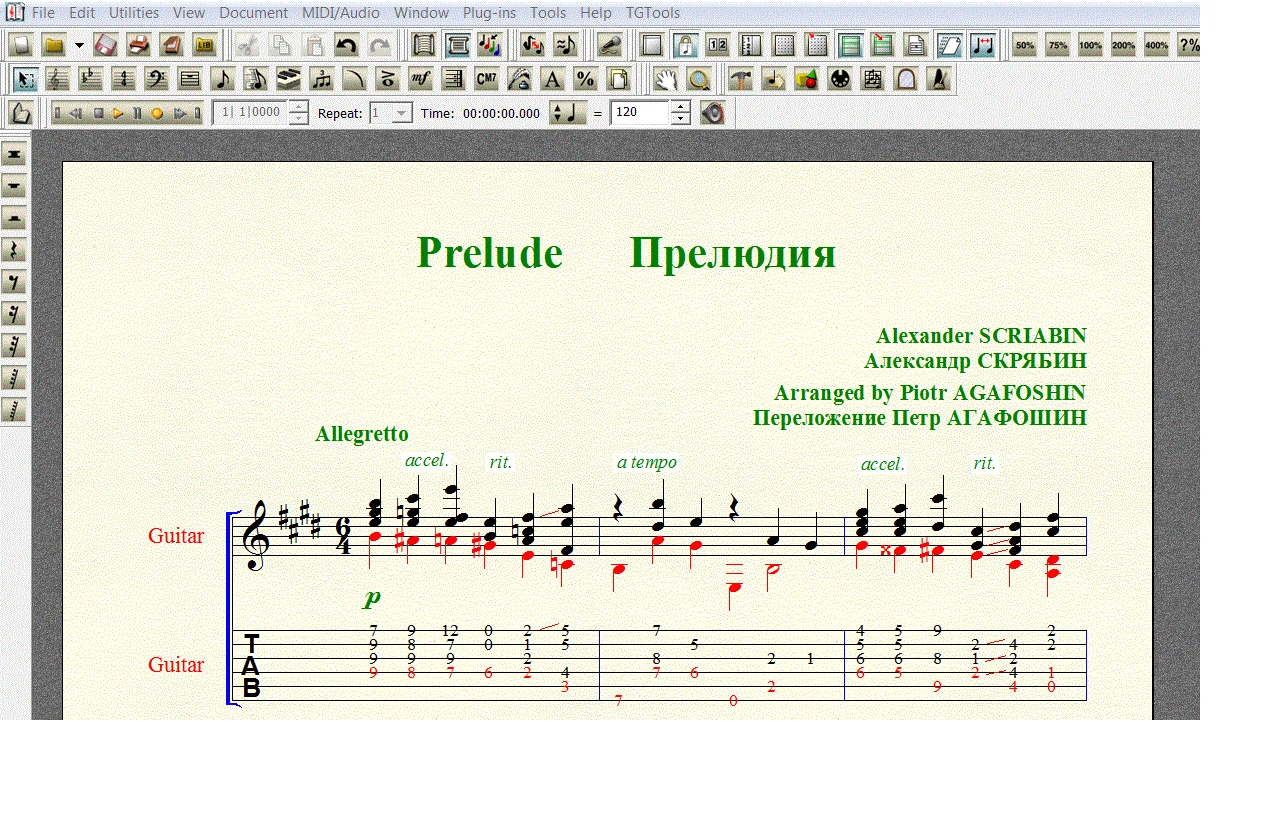Pick the eighth rest in the palette
This screenshot has height=817, width=1274.
[15, 283]
